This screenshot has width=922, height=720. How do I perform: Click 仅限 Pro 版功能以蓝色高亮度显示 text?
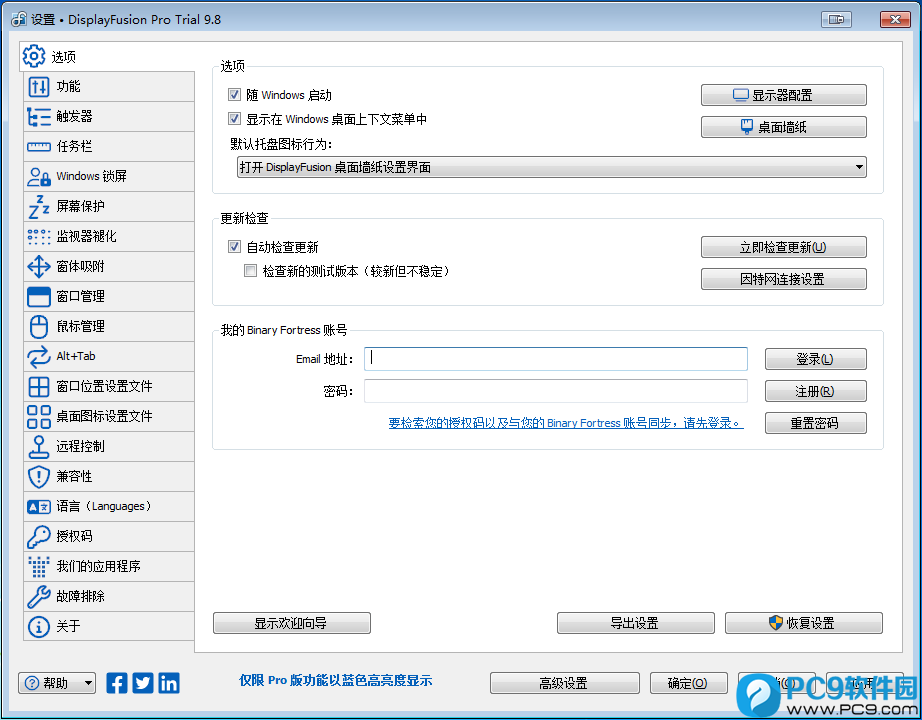(336, 681)
